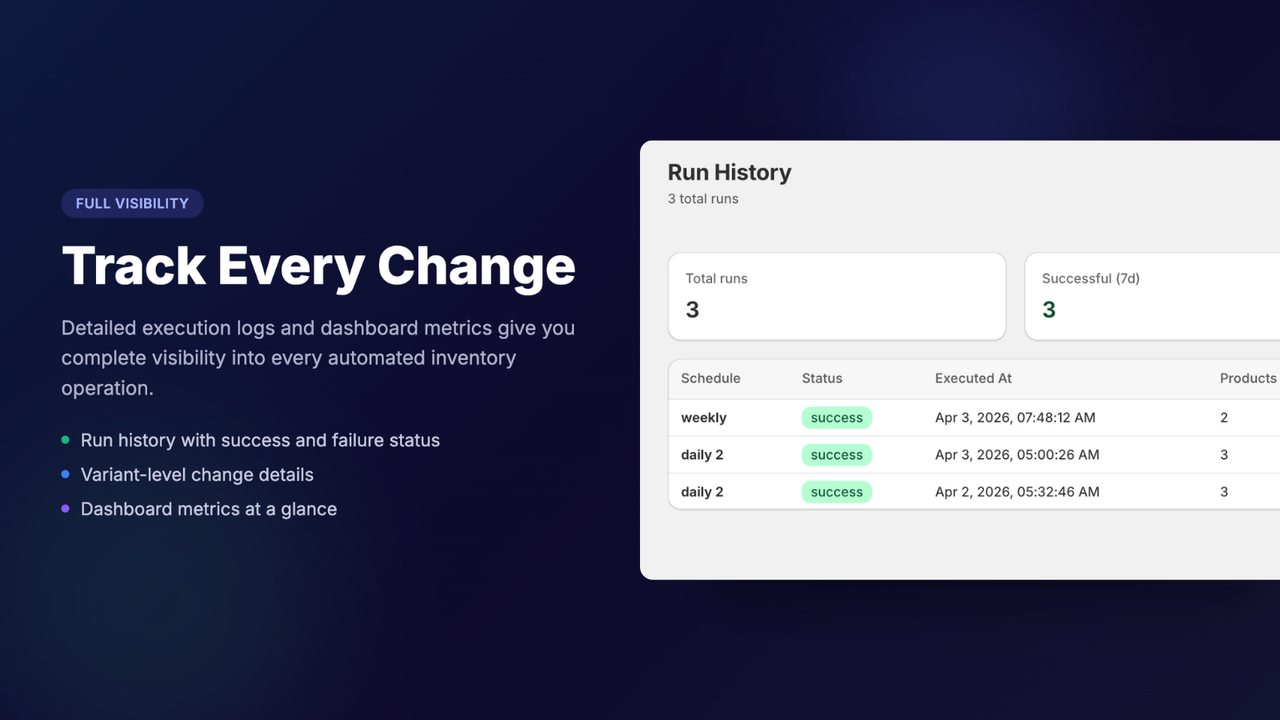Click the Schedule column header

pyautogui.click(x=711, y=378)
